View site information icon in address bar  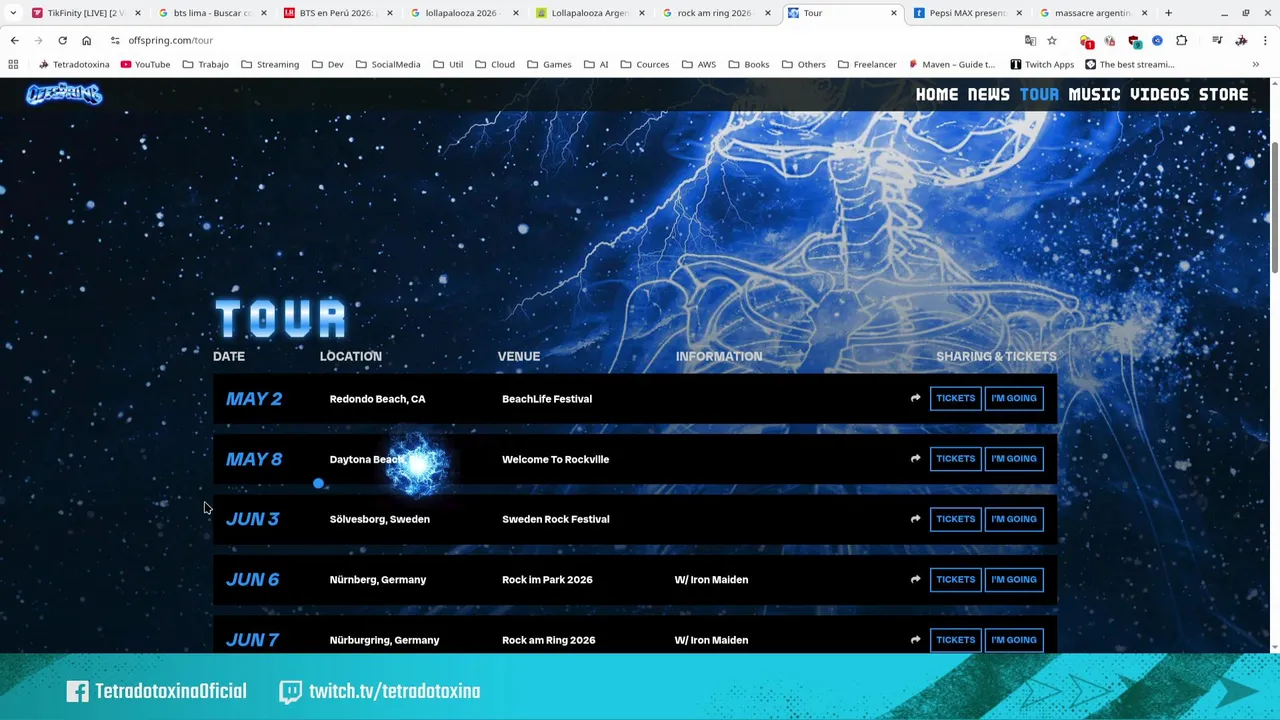point(115,40)
